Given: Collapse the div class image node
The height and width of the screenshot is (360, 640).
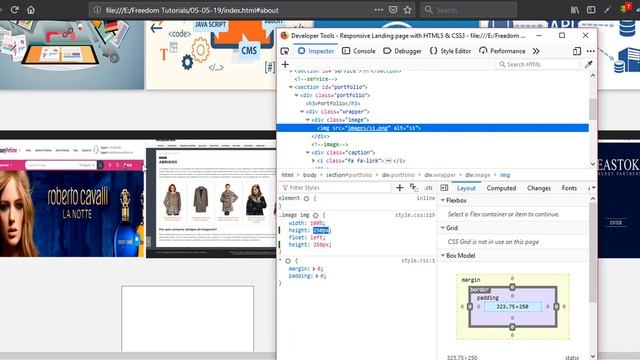Looking at the screenshot, I should 308,120.
